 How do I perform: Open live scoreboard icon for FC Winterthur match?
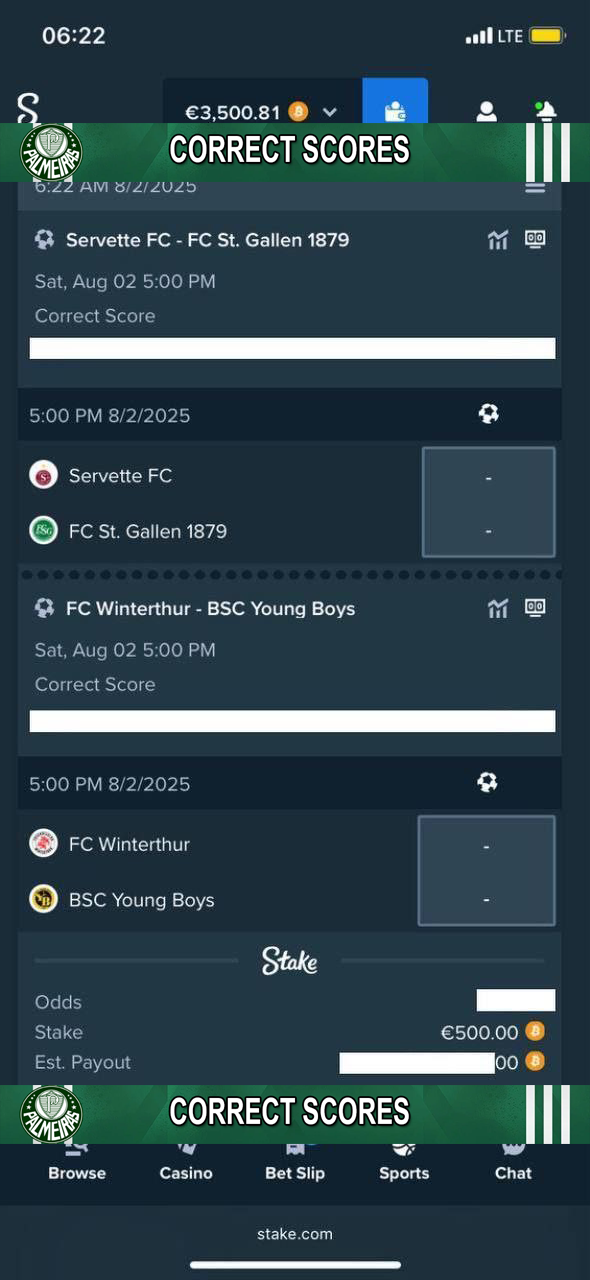pyautogui.click(x=535, y=607)
